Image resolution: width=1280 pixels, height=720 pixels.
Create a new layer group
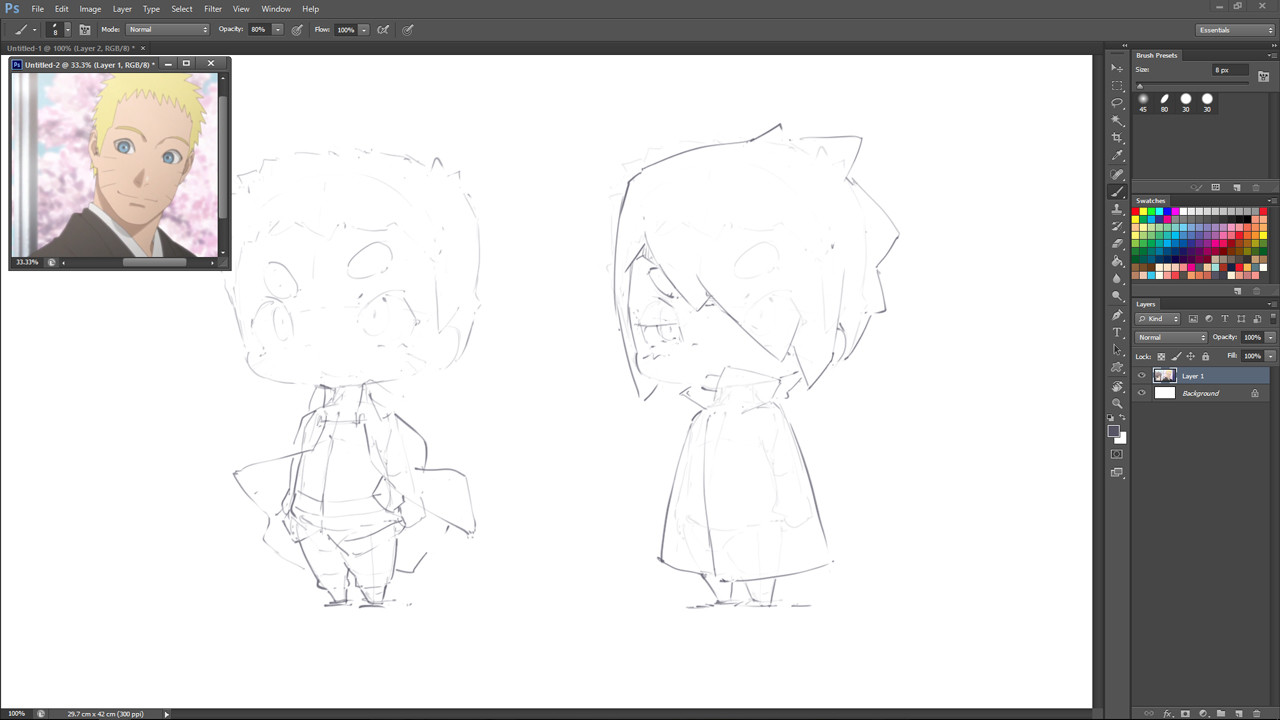1221,714
